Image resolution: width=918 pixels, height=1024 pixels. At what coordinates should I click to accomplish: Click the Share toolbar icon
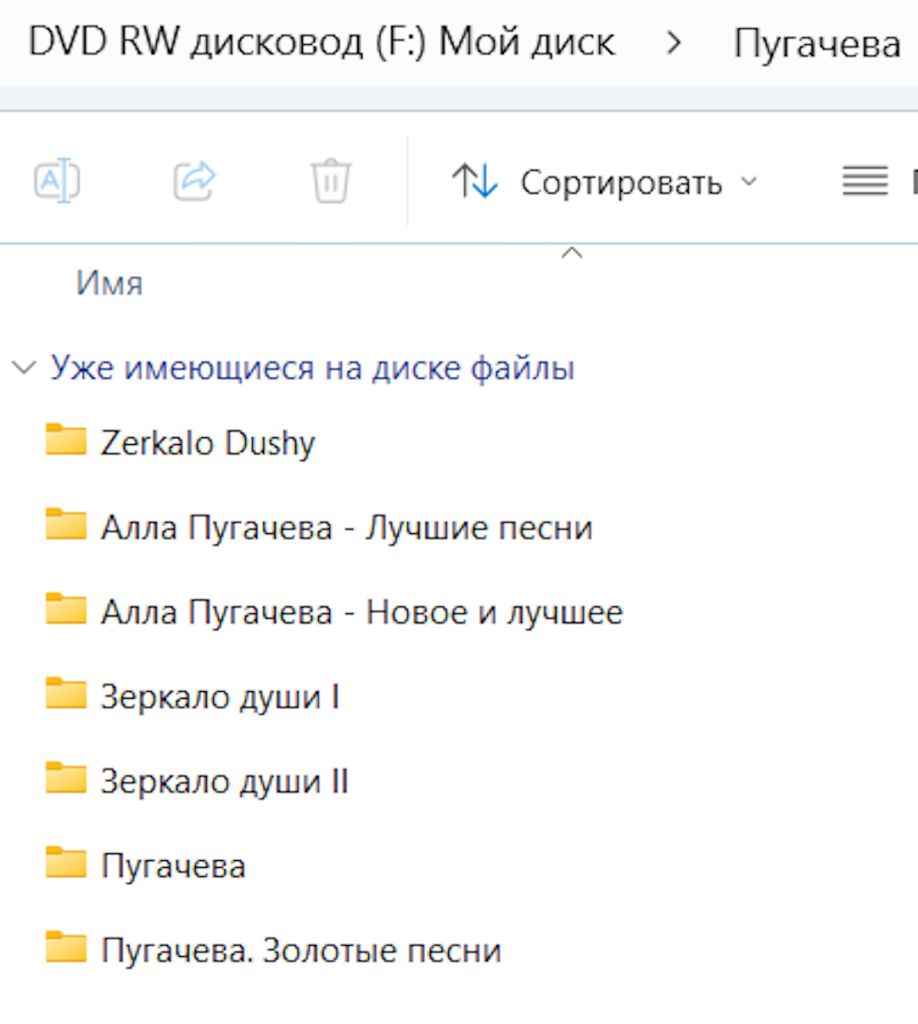tap(194, 181)
